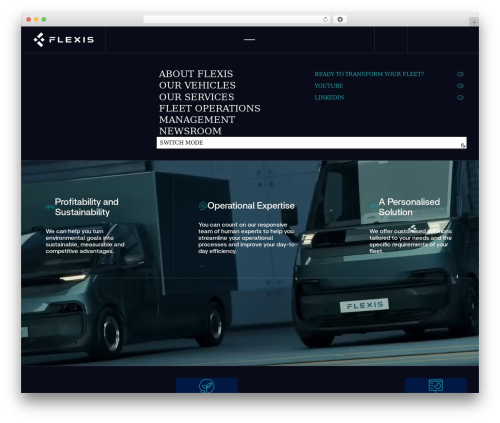Click the 'We offer customised solutions' paragraph
The image size is (500, 423).
[x=411, y=241]
